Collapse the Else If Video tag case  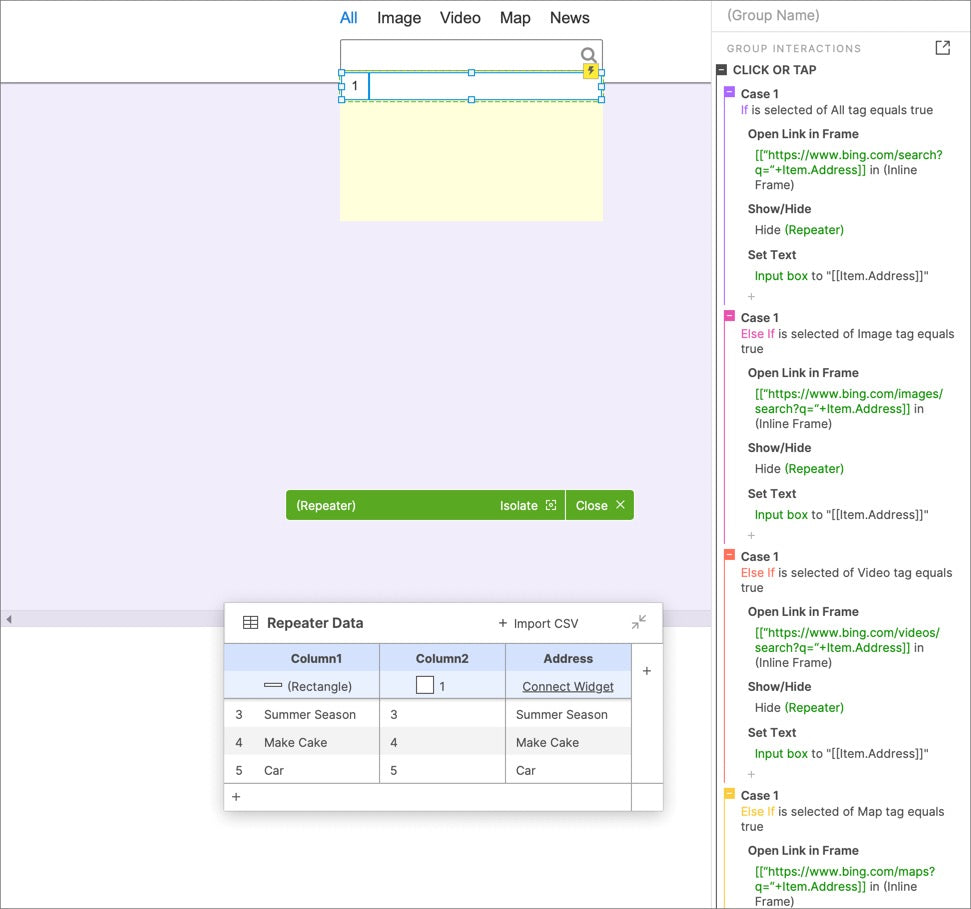[x=729, y=555]
